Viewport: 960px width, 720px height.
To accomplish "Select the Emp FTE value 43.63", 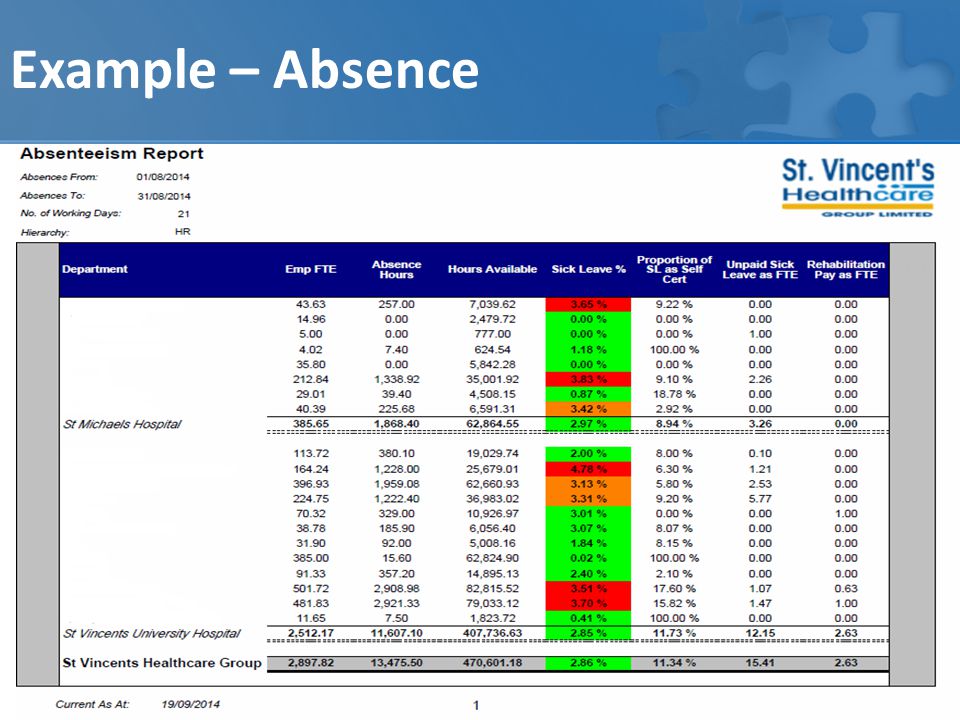I will [310, 304].
